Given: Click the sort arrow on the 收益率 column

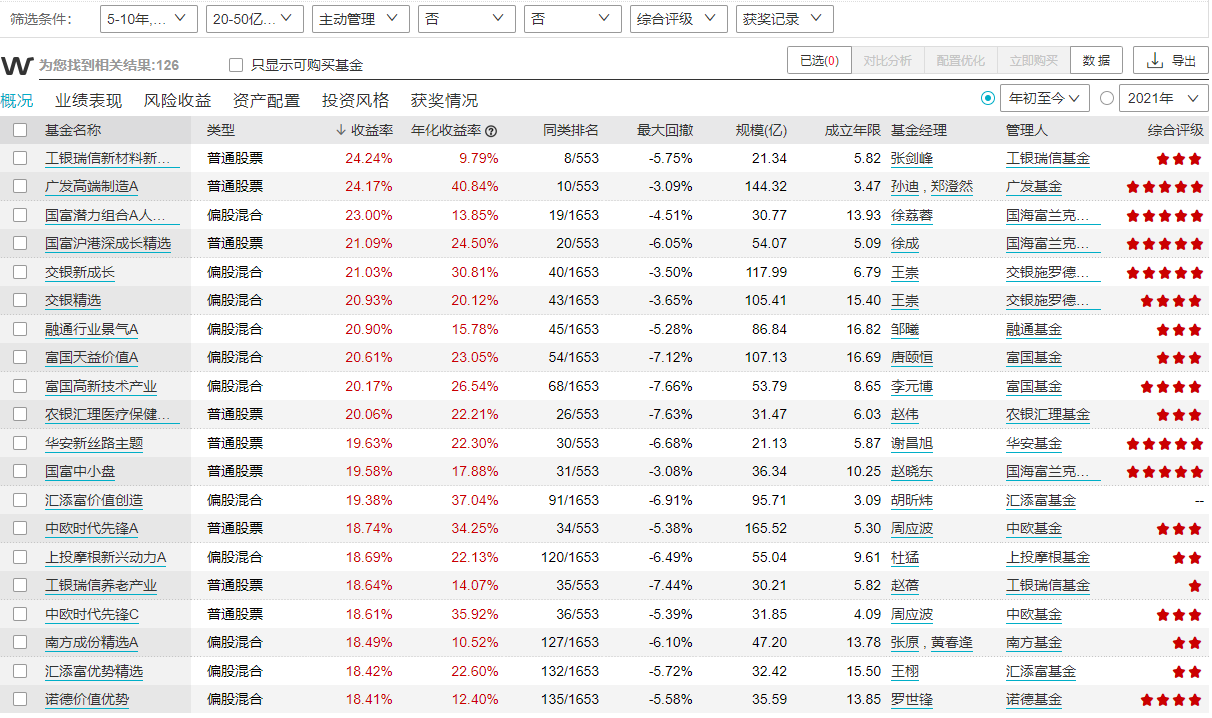Looking at the screenshot, I should click(x=341, y=130).
